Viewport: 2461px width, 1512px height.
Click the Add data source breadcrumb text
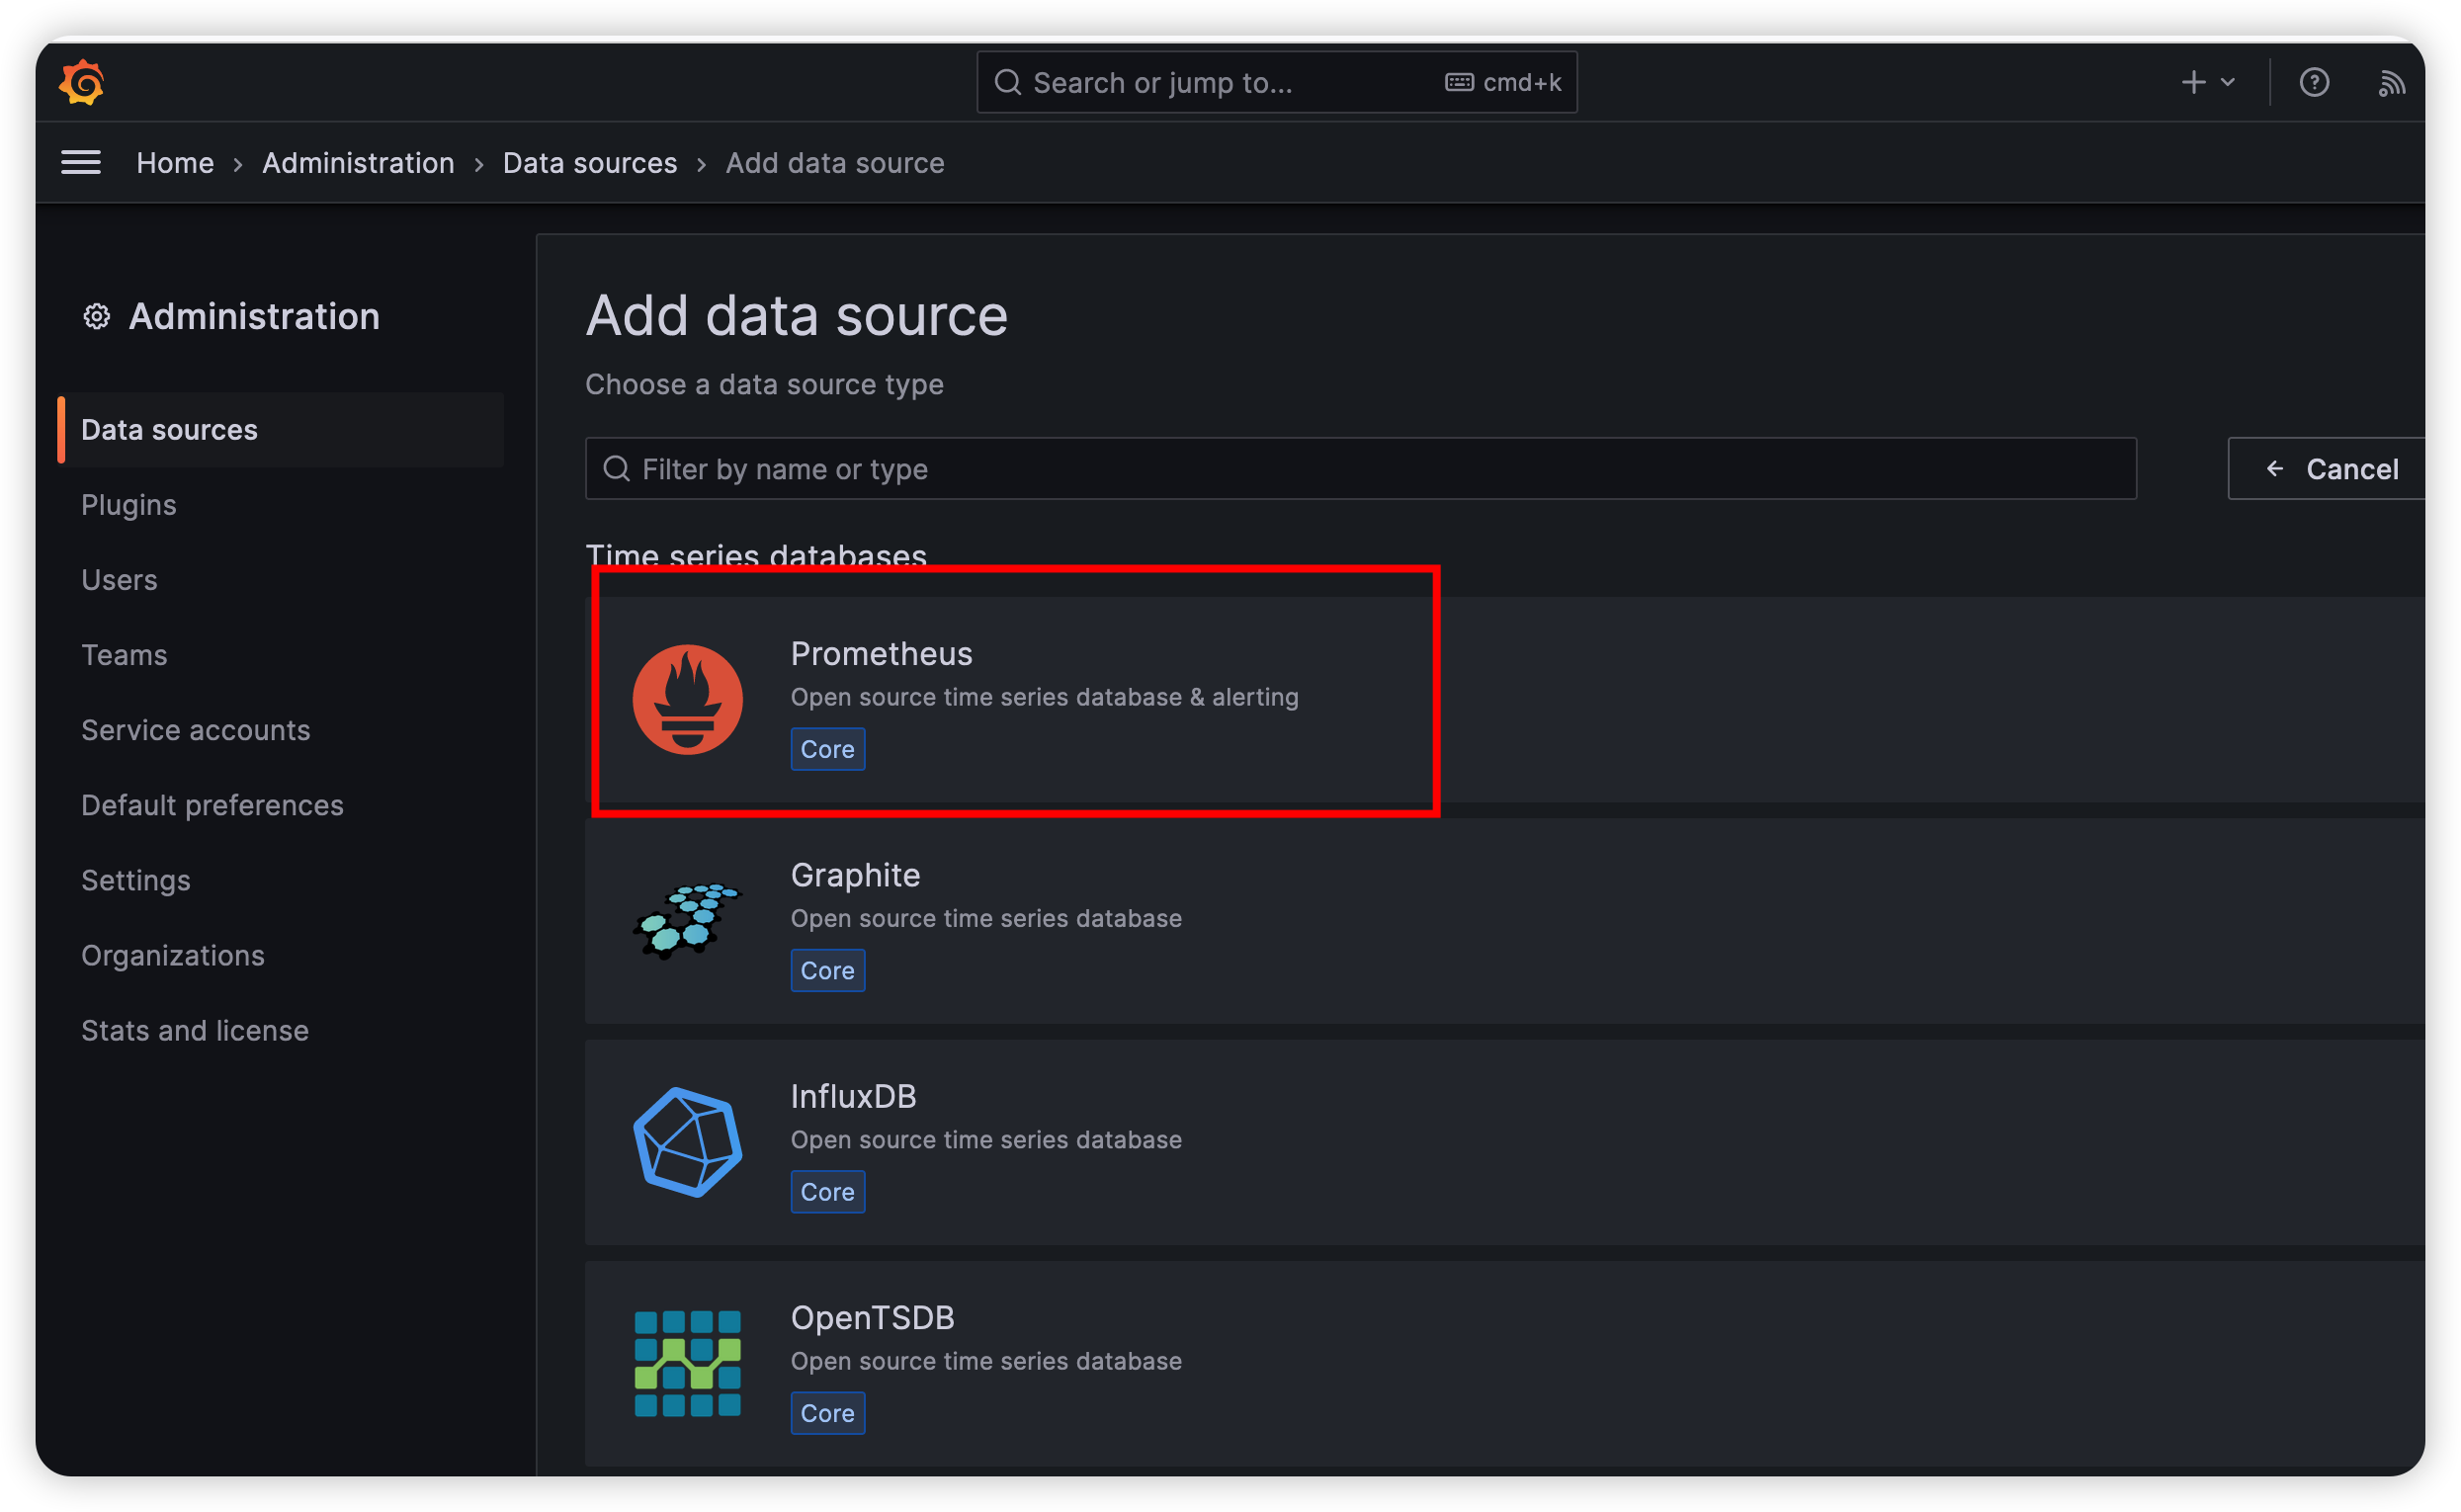coord(835,163)
